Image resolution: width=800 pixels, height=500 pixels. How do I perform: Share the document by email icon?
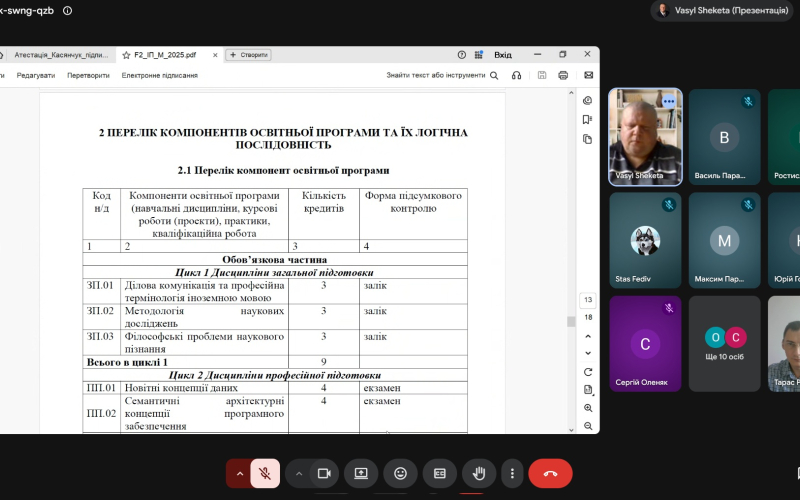(x=588, y=75)
